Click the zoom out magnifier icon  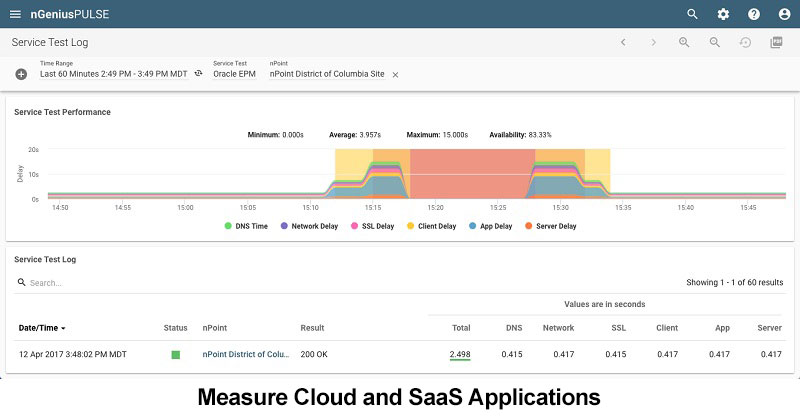pos(715,43)
